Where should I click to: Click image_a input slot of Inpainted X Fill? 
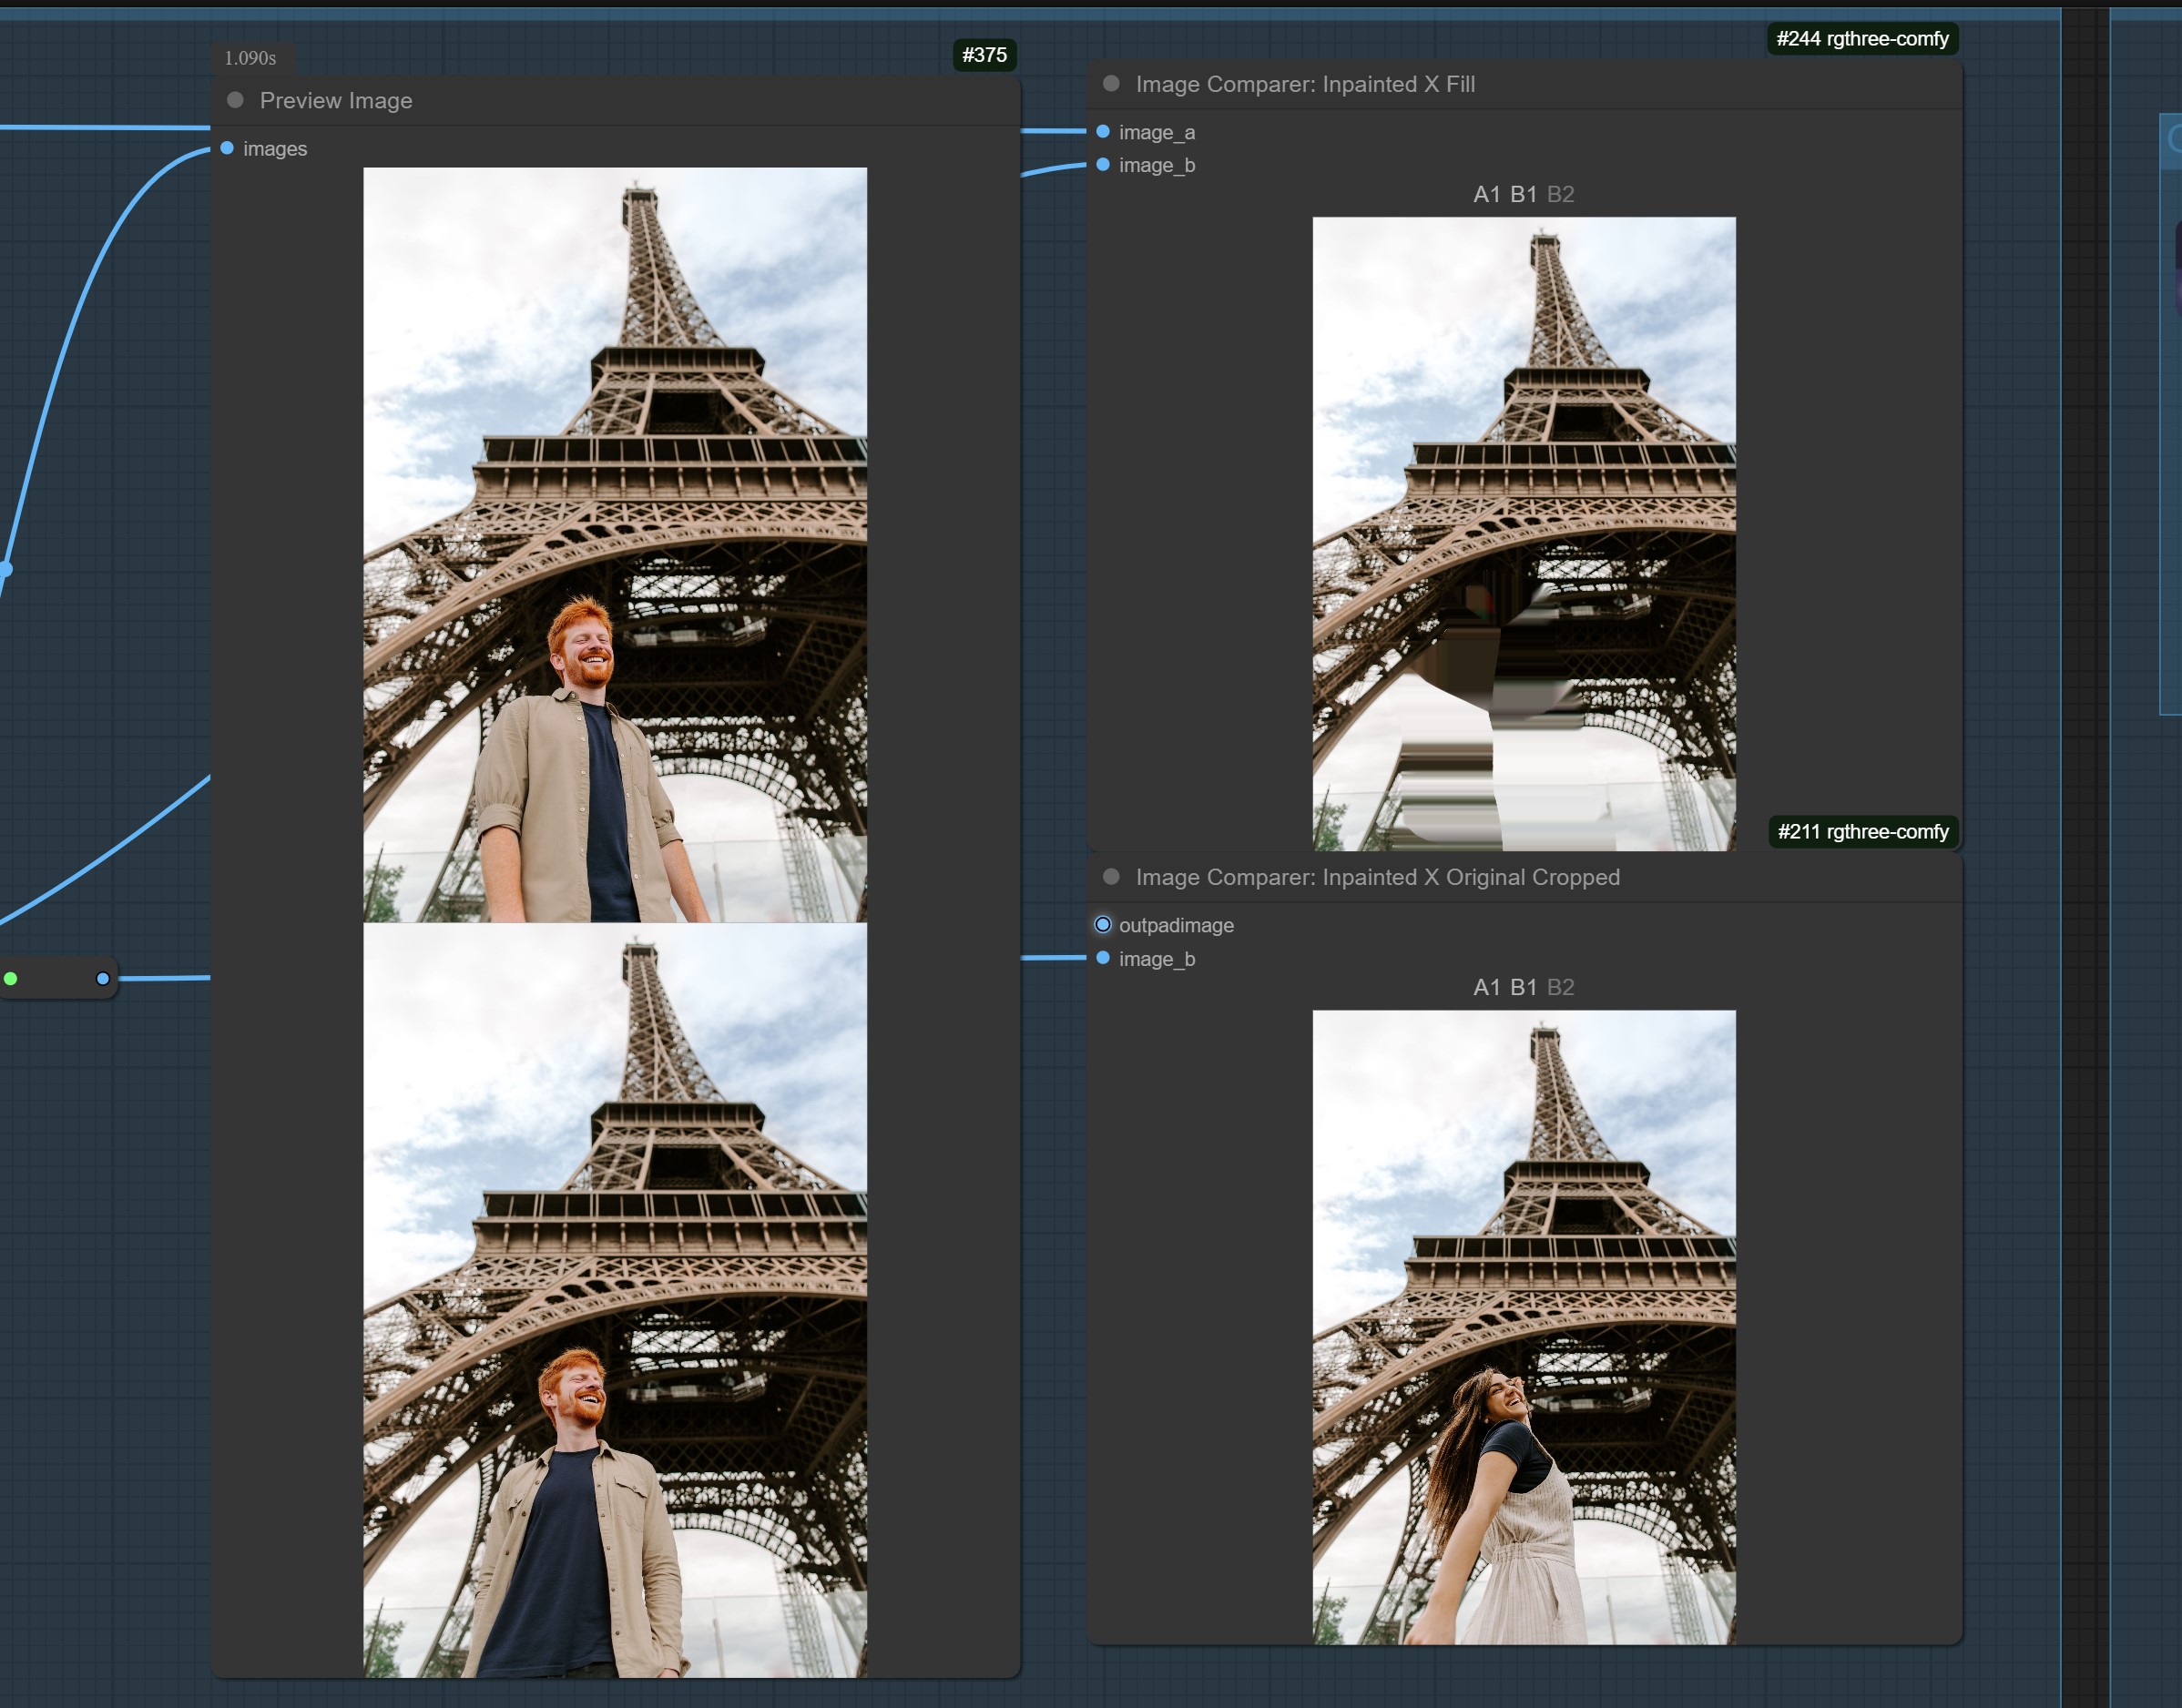[x=1102, y=132]
